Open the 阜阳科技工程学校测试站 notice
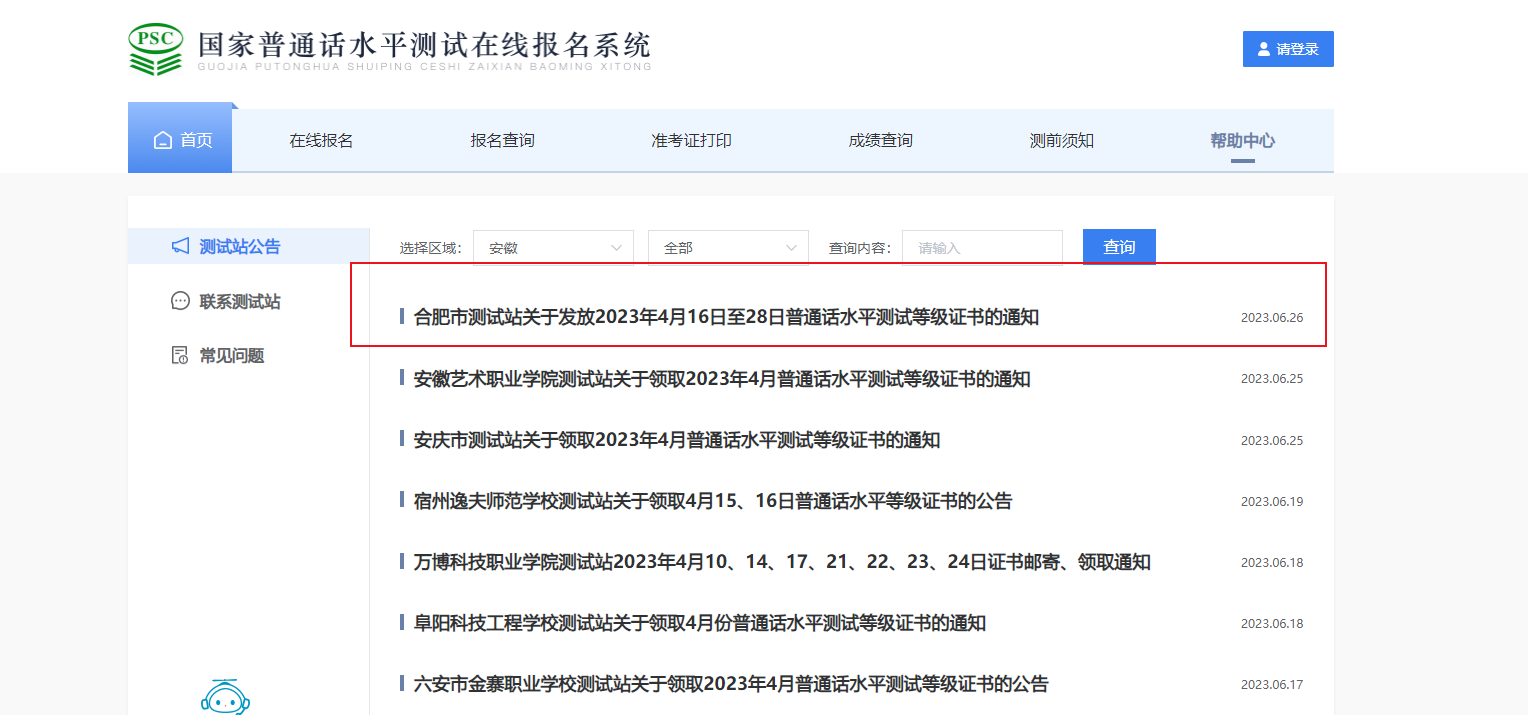1528x715 pixels. coord(700,623)
